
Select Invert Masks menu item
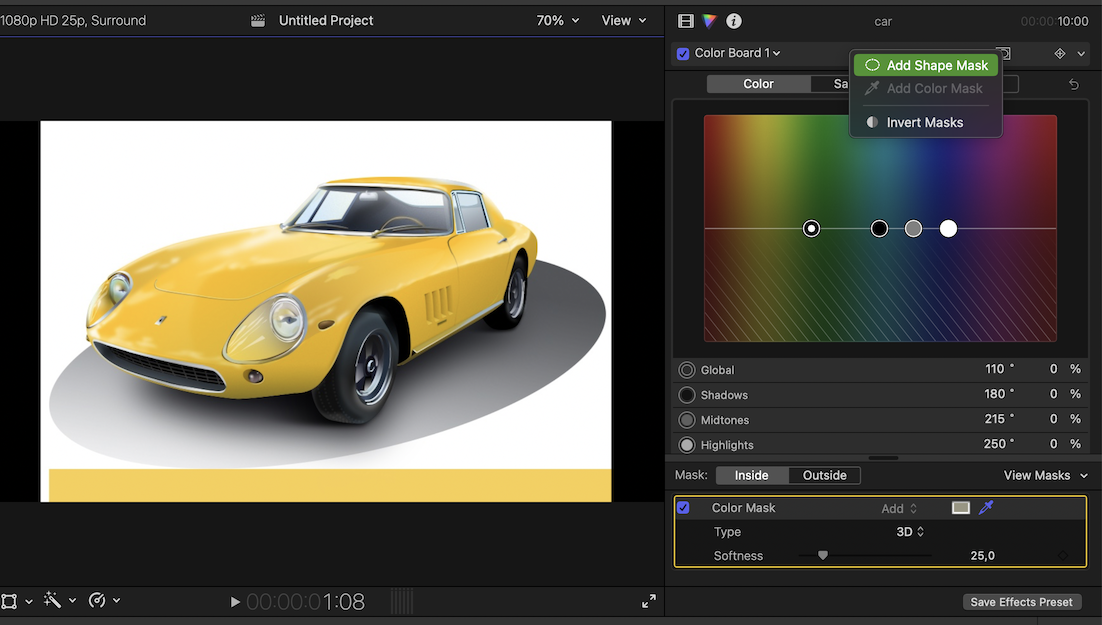coord(924,122)
